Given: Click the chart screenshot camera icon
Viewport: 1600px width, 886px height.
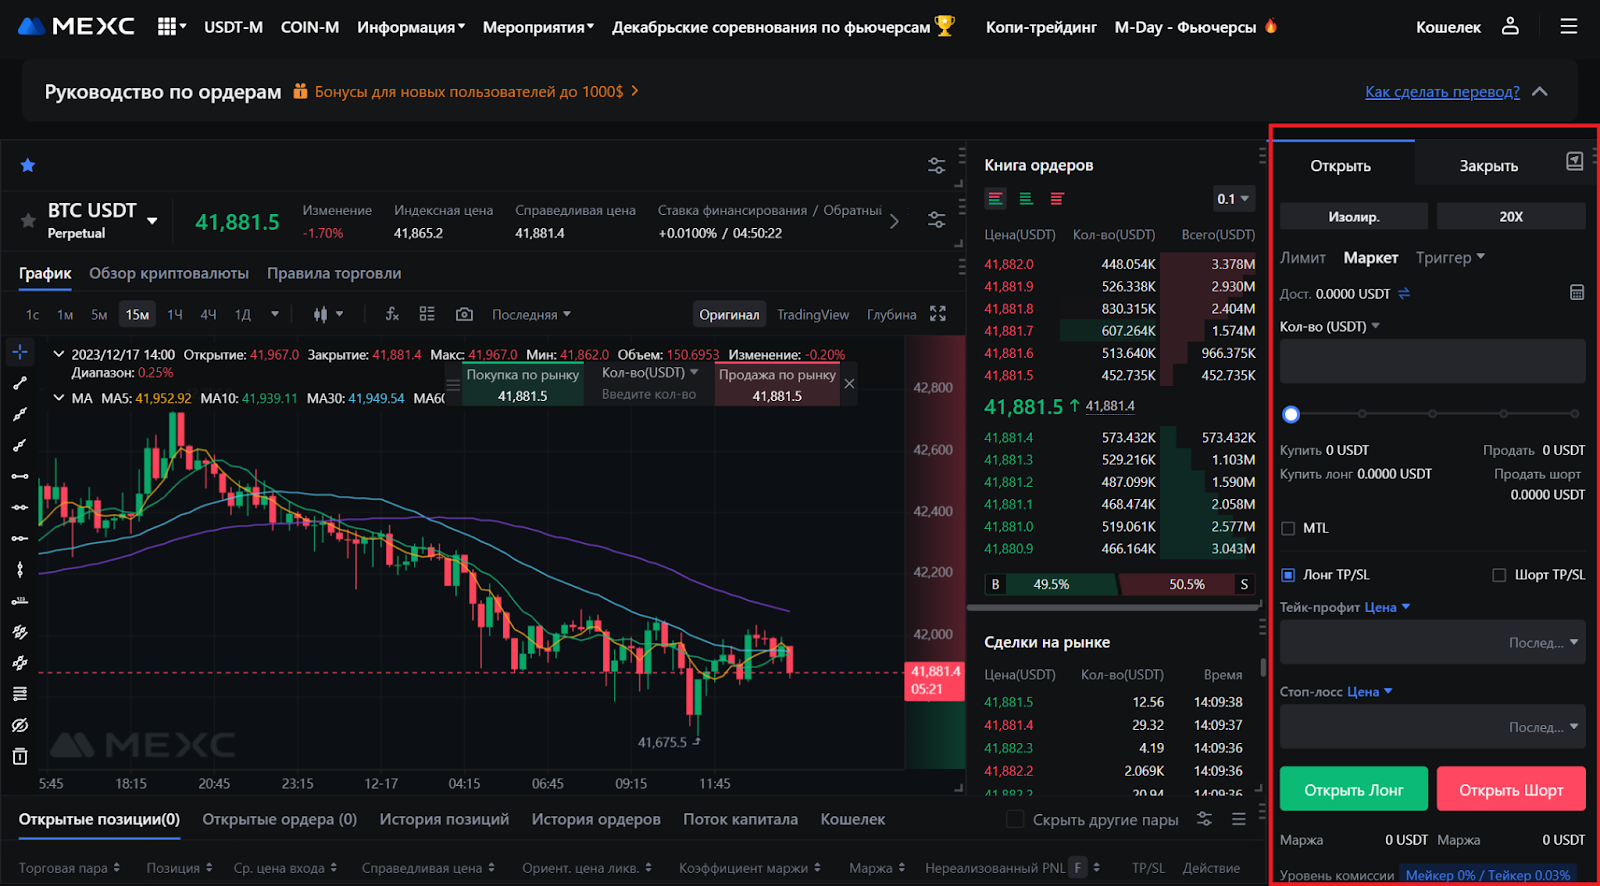Looking at the screenshot, I should (464, 314).
